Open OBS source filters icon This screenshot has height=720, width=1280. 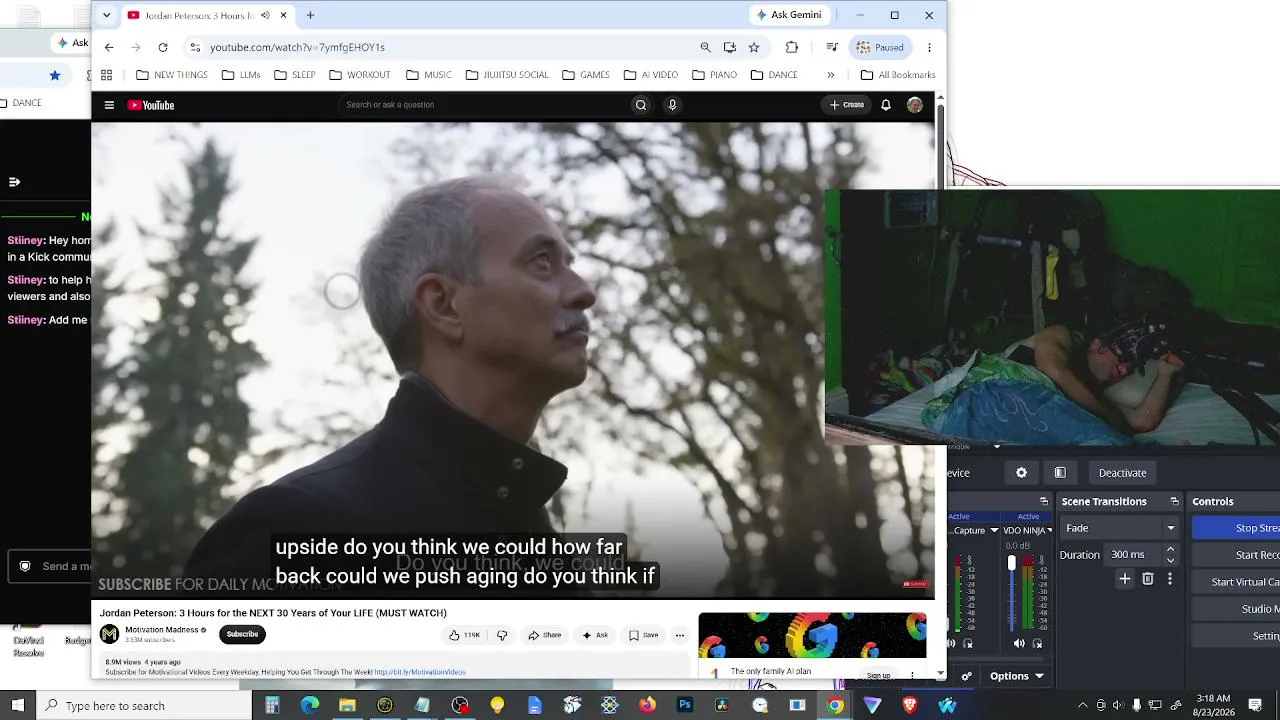(x=1060, y=473)
